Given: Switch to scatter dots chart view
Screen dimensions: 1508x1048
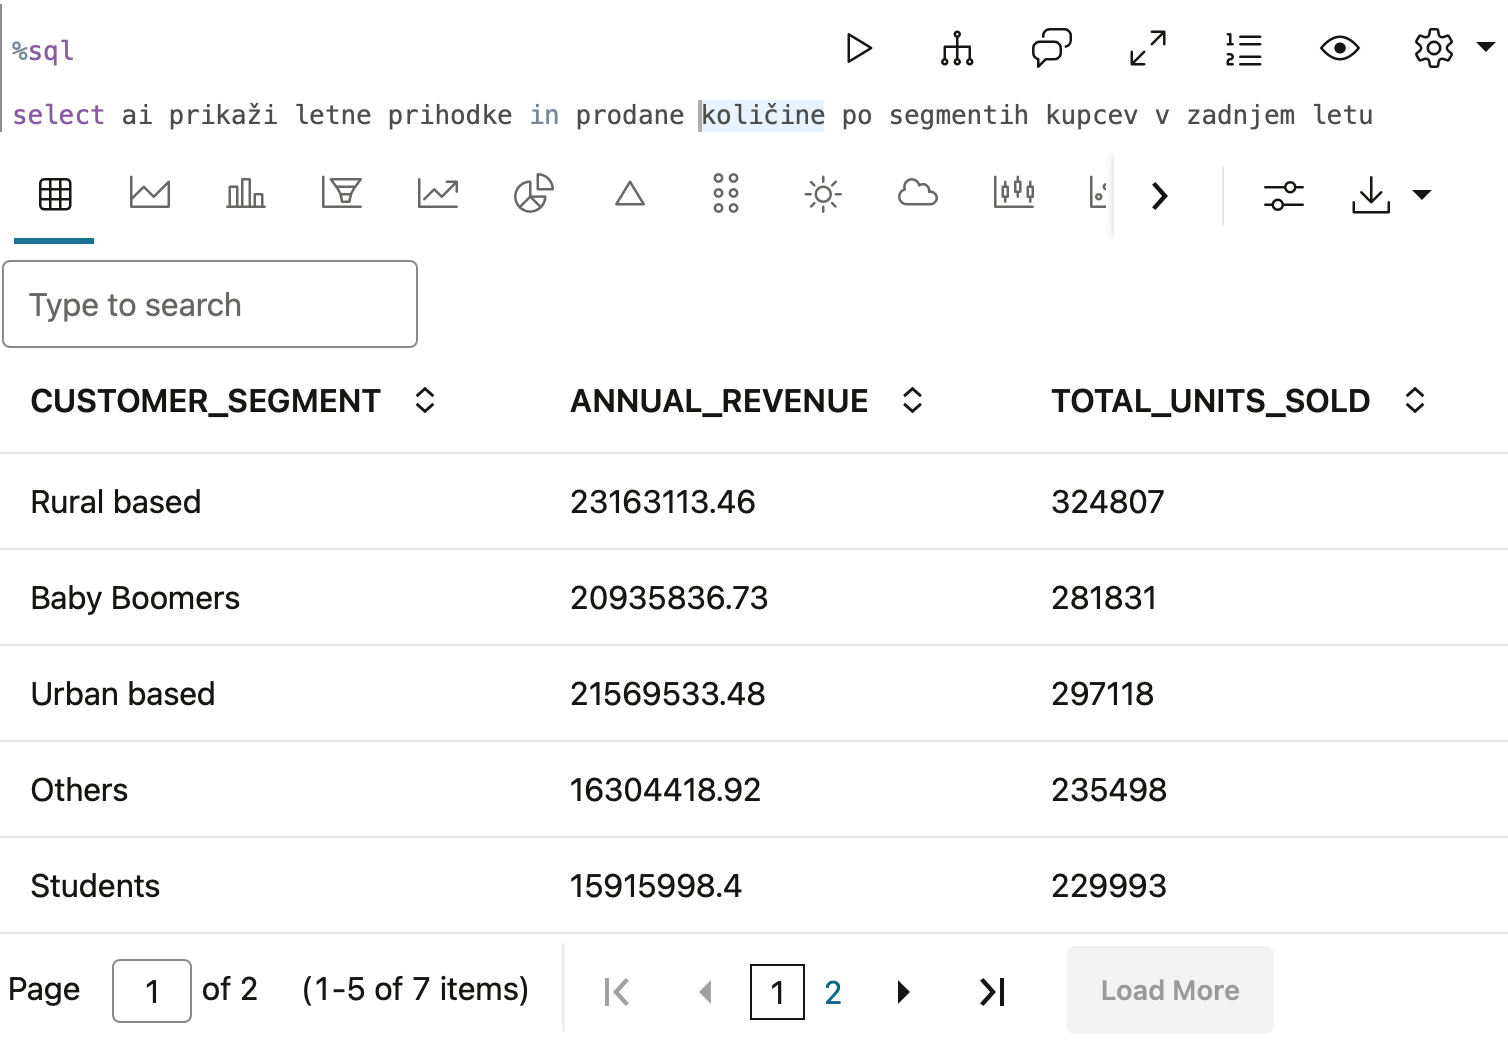Looking at the screenshot, I should 726,193.
